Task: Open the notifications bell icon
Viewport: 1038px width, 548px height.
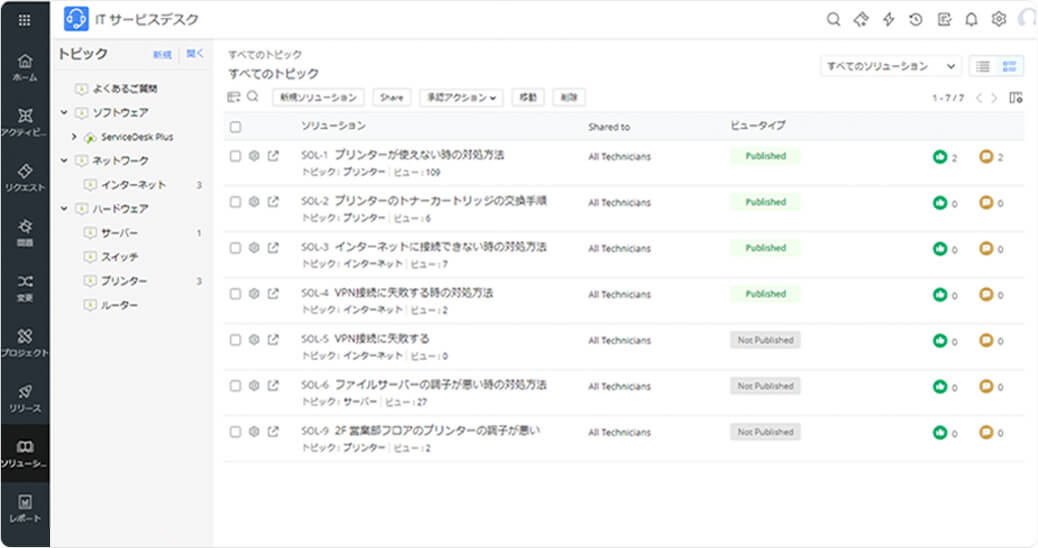Action: tap(971, 20)
